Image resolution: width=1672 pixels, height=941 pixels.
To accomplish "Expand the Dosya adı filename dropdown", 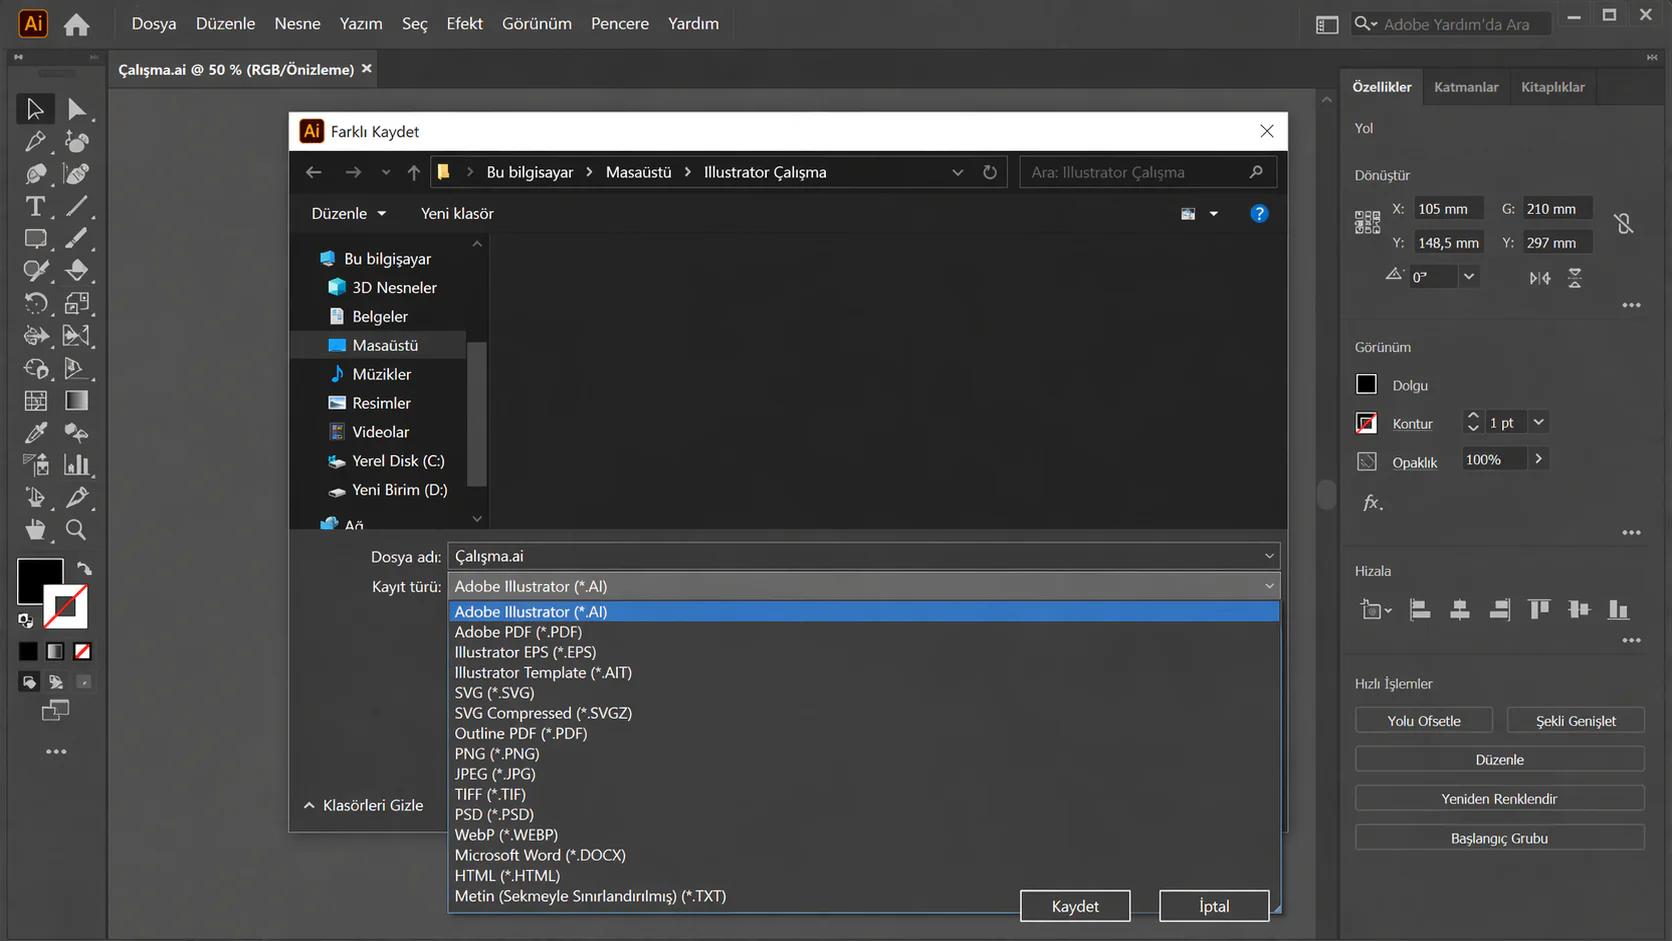I will click(x=1268, y=556).
